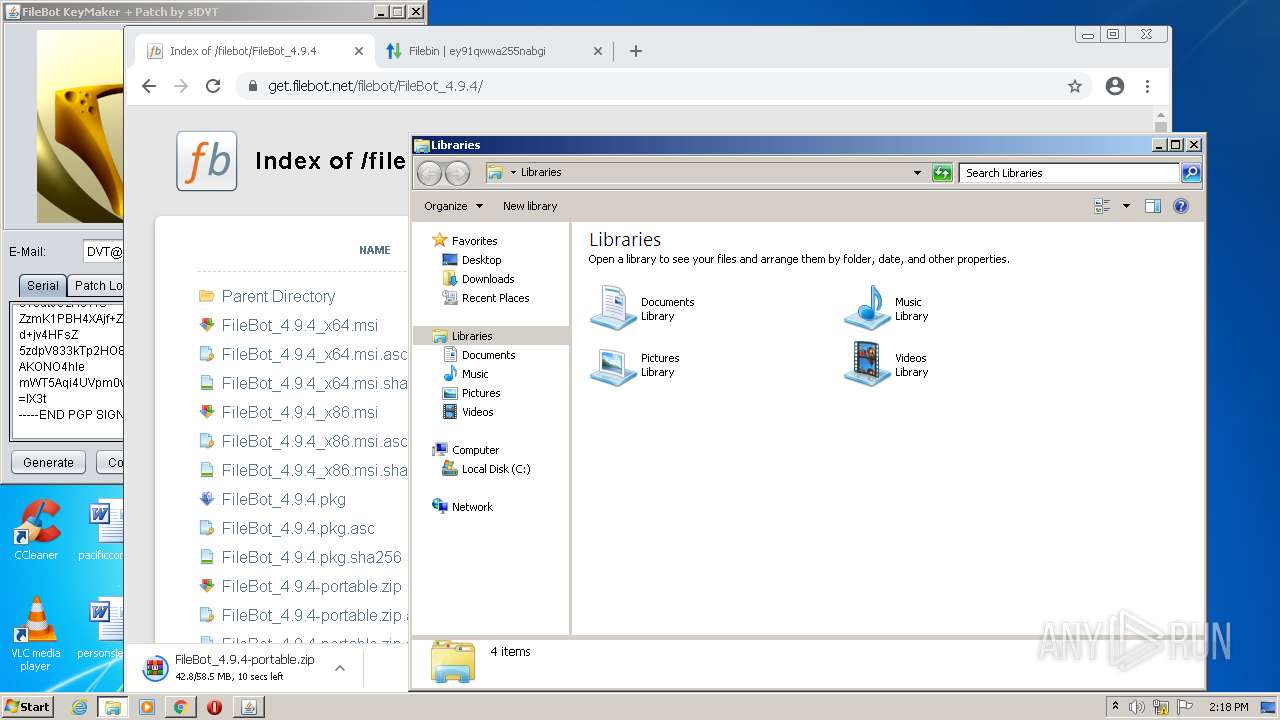
Task: Open the Chrome profile avatar
Action: coord(1115,86)
